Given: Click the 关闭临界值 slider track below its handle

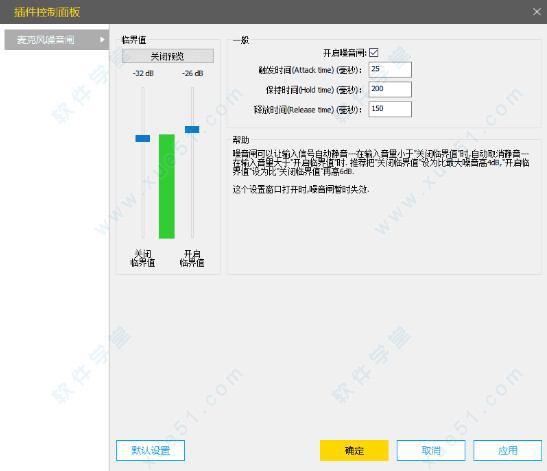Looking at the screenshot, I should click(143, 190).
